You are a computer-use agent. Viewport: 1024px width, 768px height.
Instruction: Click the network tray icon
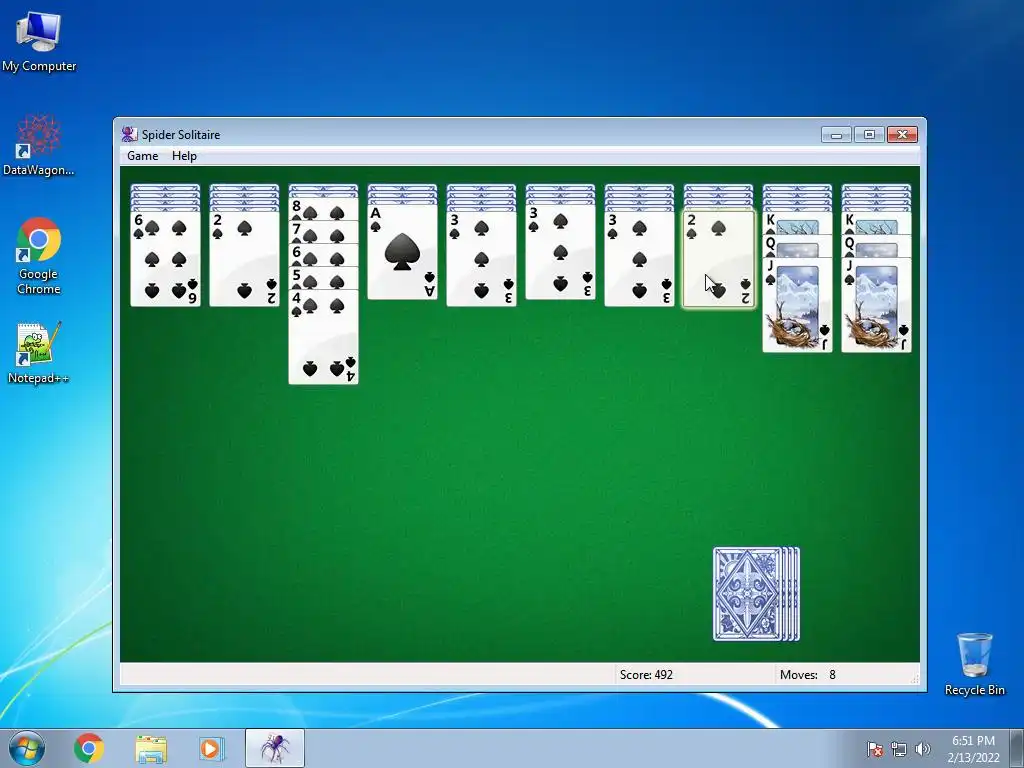point(899,748)
